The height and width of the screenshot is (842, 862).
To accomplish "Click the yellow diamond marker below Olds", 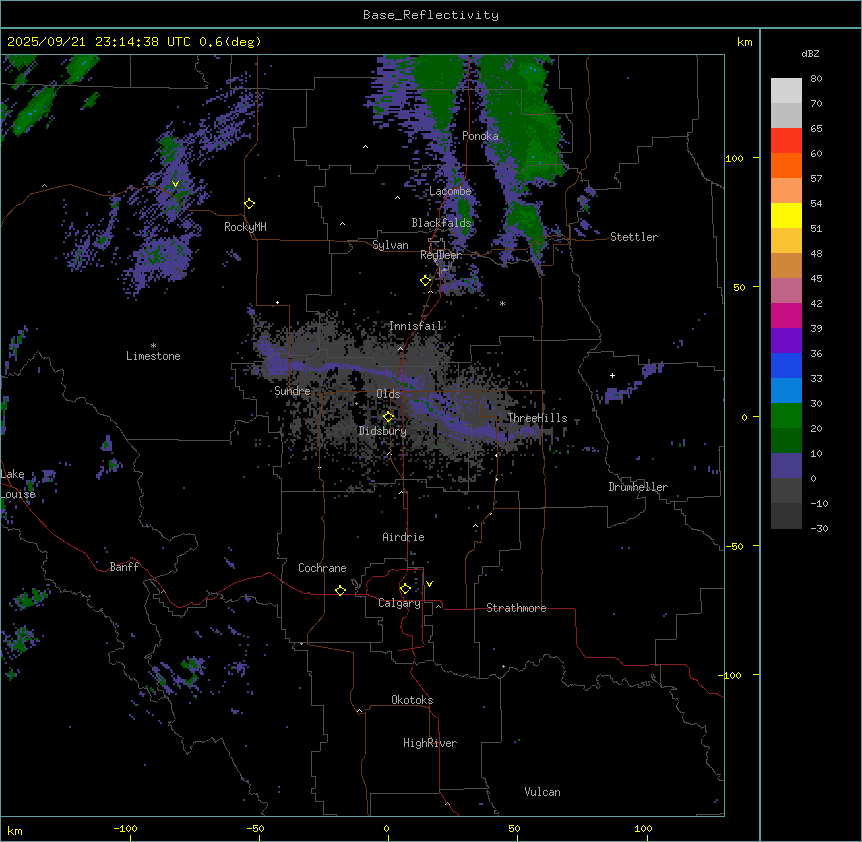I will [389, 416].
